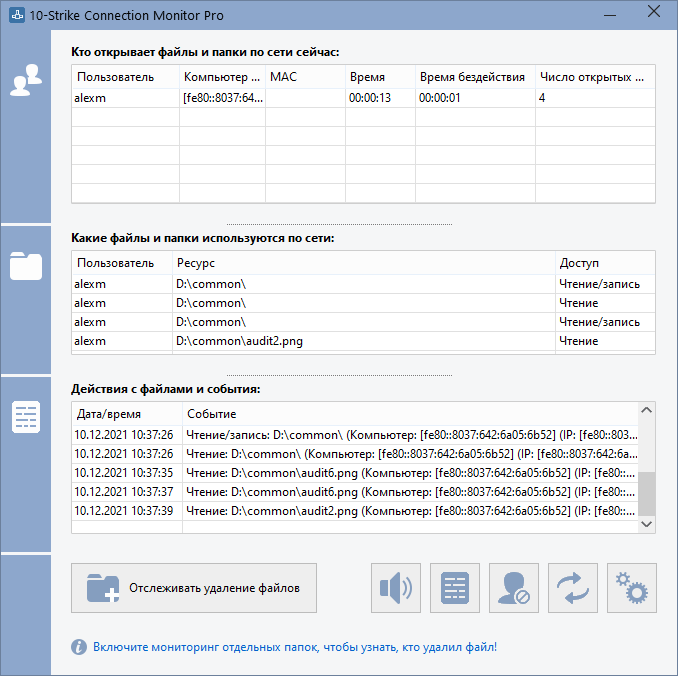678x676 pixels.
Task: Click the events list scroll down arrow
Action: click(x=646, y=524)
